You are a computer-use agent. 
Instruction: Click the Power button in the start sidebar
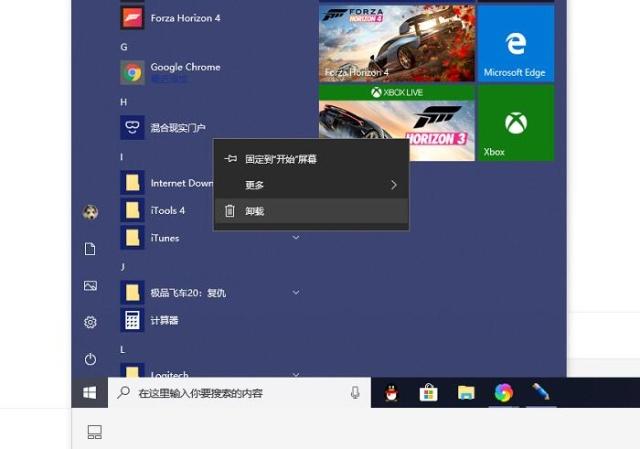[90, 359]
